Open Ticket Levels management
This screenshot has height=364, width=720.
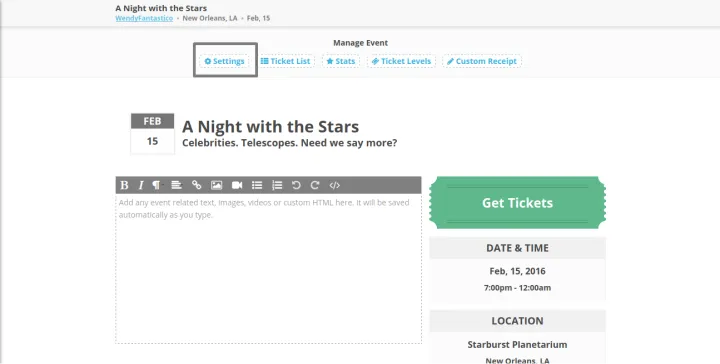click(401, 61)
